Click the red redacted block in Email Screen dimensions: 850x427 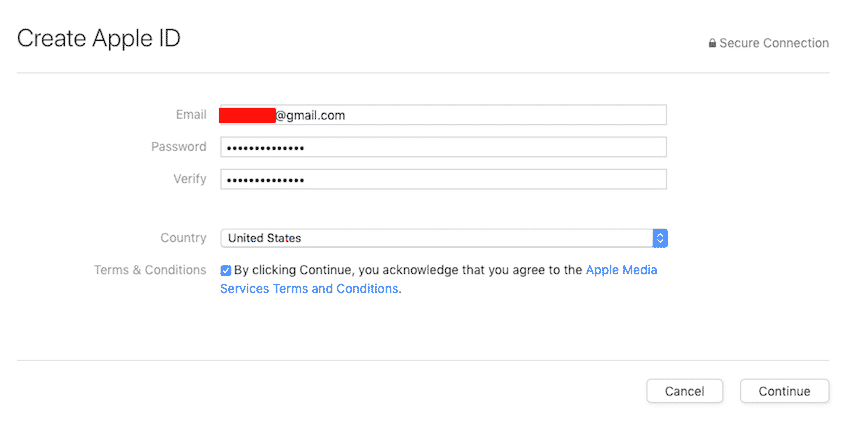(x=247, y=115)
